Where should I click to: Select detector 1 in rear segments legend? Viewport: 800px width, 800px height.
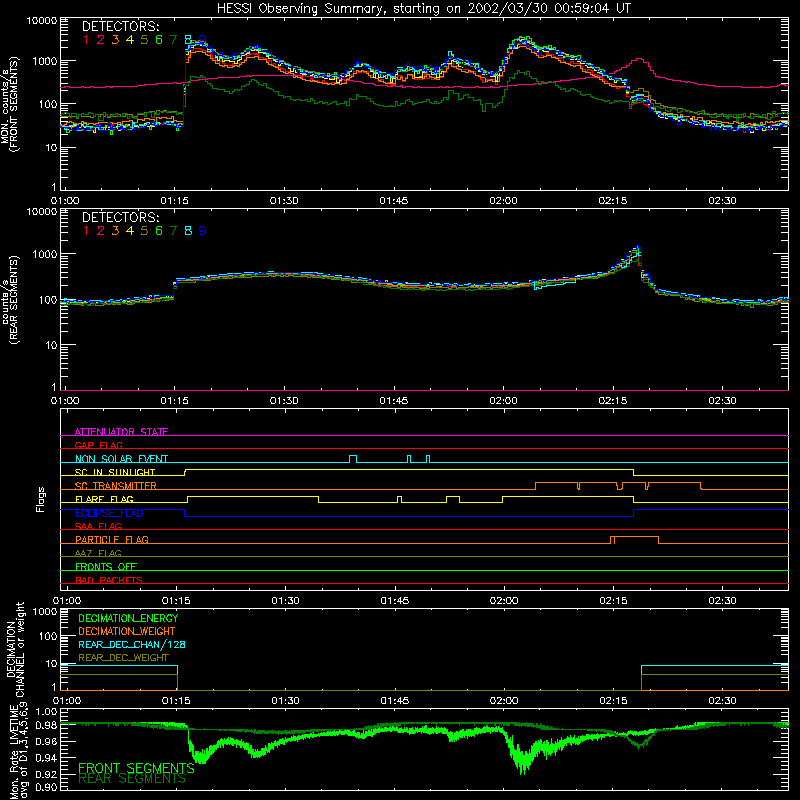click(86, 231)
